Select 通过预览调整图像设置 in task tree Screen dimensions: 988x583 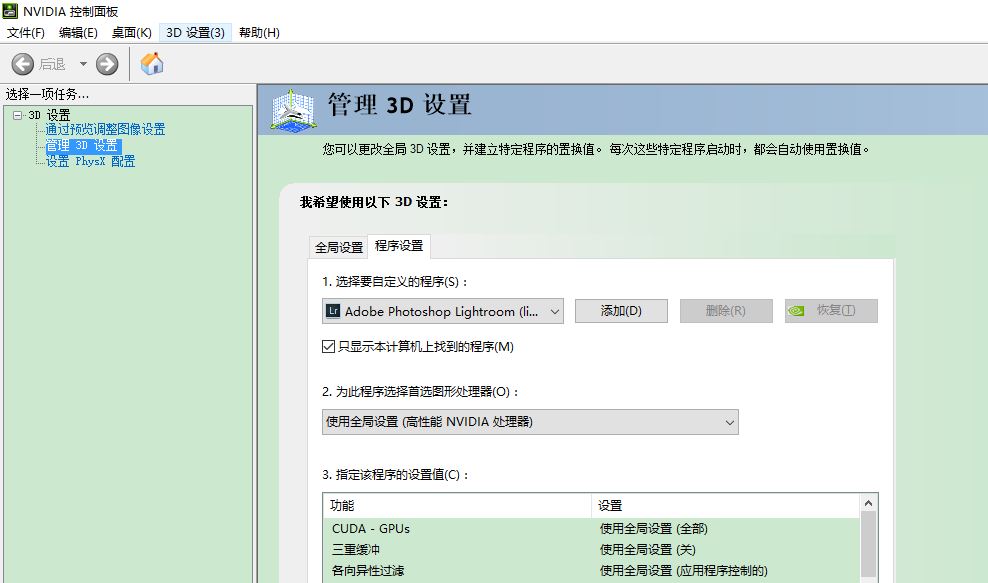105,129
